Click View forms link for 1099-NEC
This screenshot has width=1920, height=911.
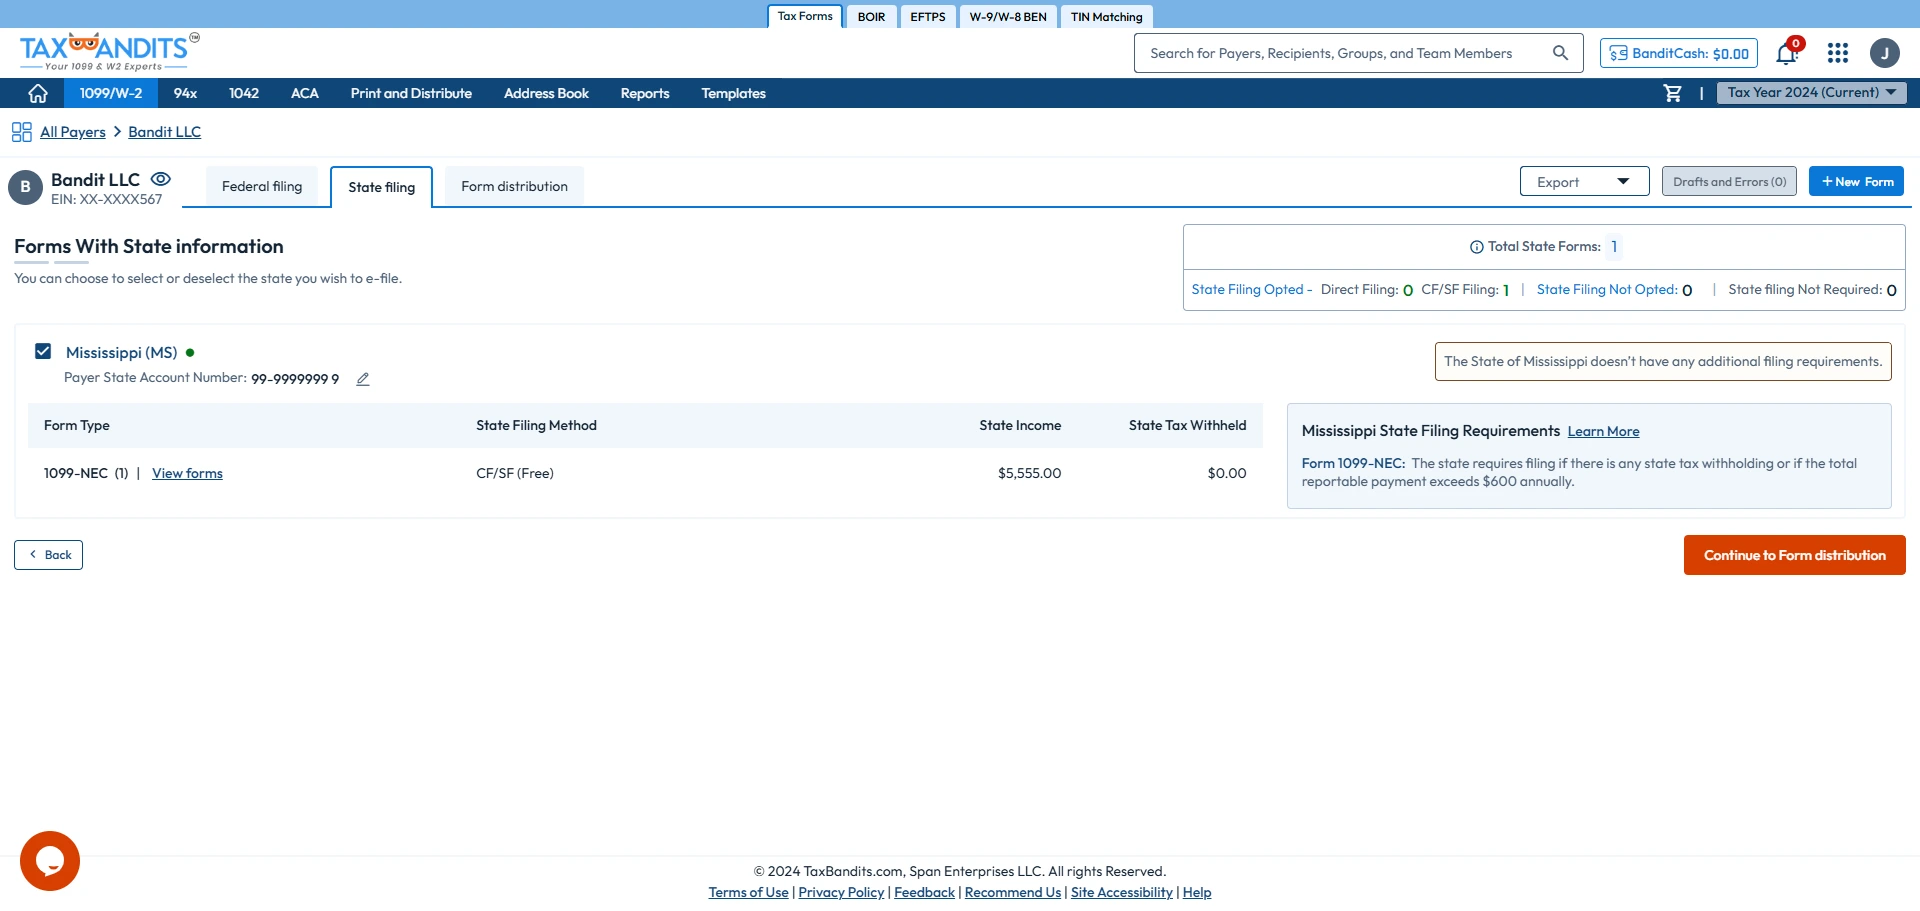click(x=187, y=474)
